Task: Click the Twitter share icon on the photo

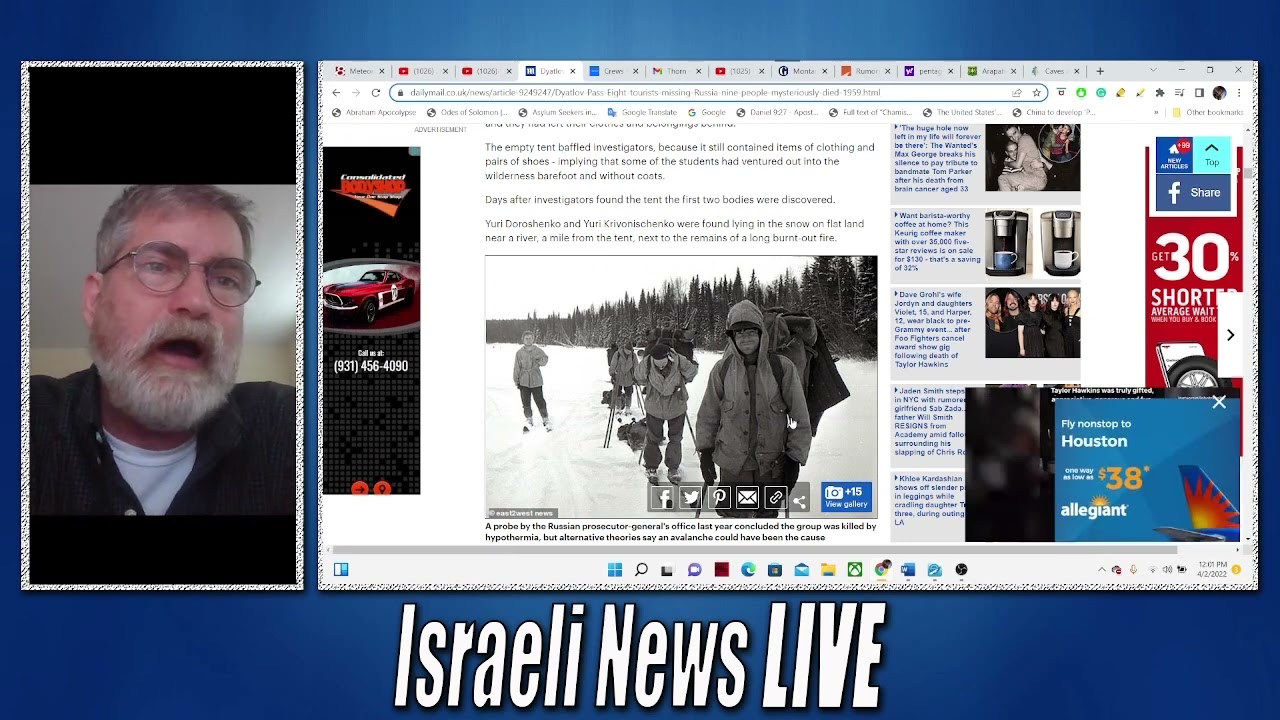Action: pyautogui.click(x=691, y=498)
